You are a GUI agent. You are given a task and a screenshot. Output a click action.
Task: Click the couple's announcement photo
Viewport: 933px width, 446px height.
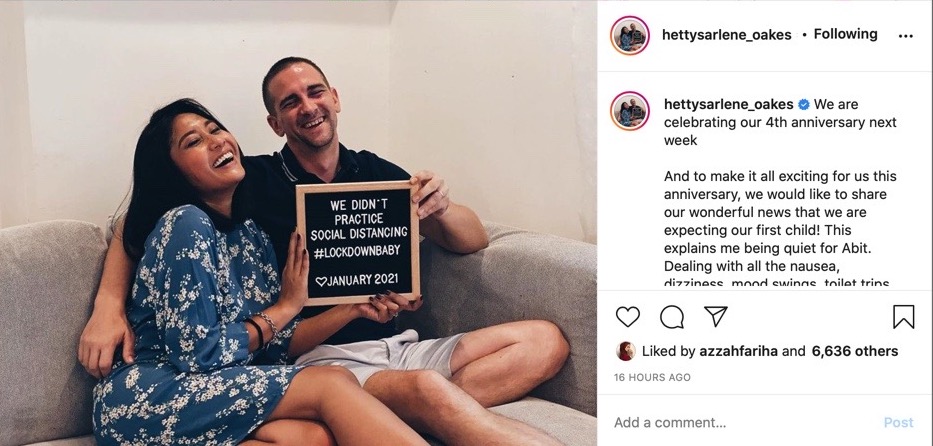[x=298, y=223]
